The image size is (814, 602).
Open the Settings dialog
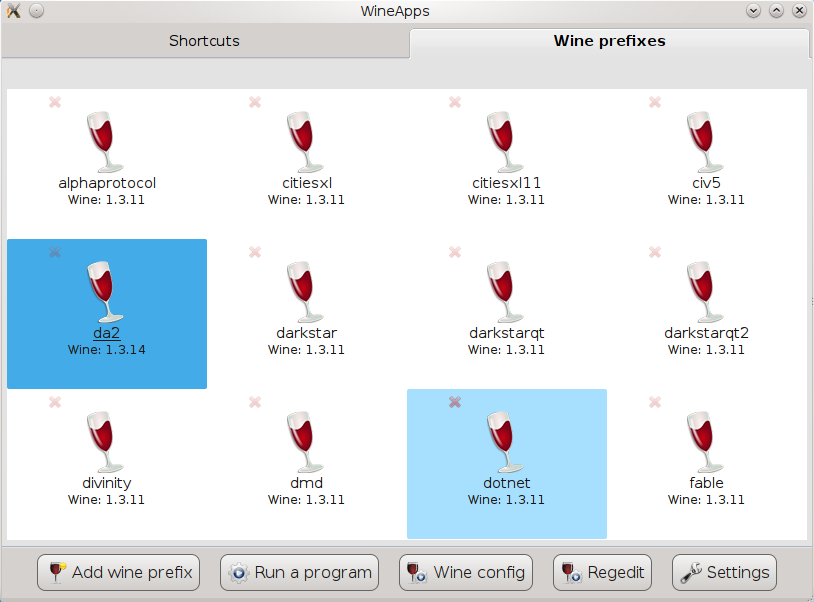point(724,573)
